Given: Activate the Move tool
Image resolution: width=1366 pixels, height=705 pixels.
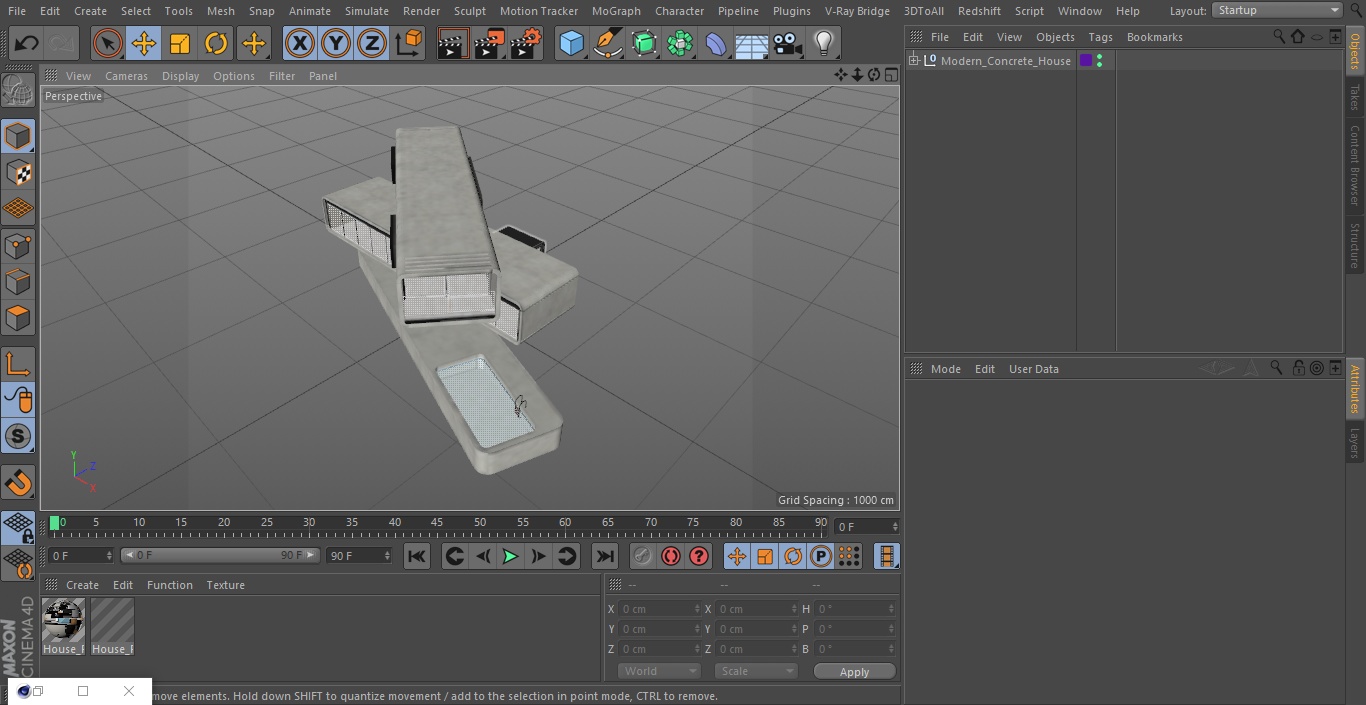Looking at the screenshot, I should [x=144, y=44].
